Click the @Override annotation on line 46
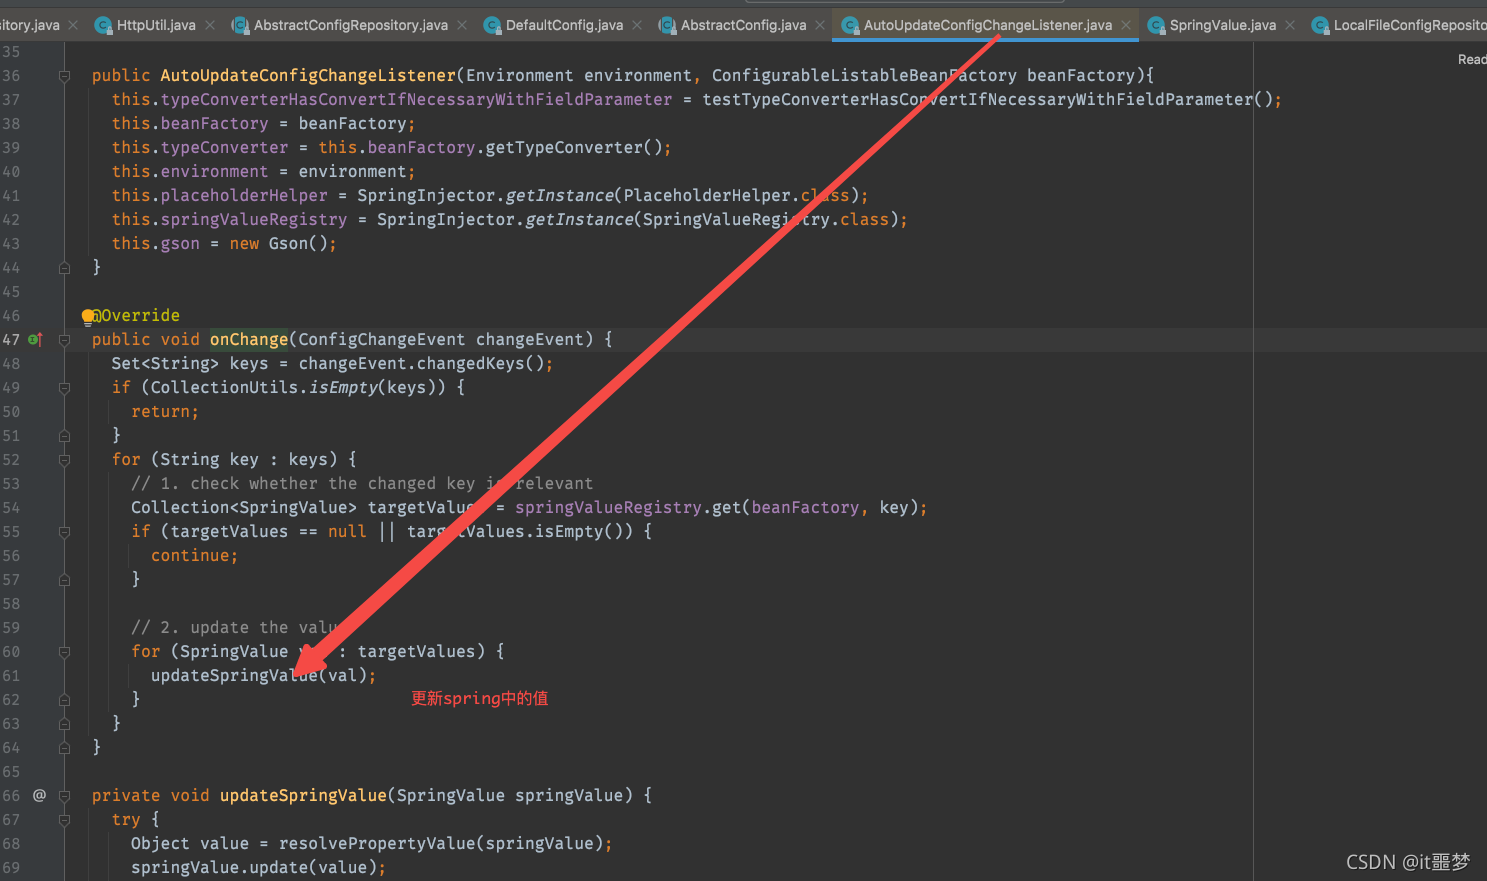 tap(136, 316)
